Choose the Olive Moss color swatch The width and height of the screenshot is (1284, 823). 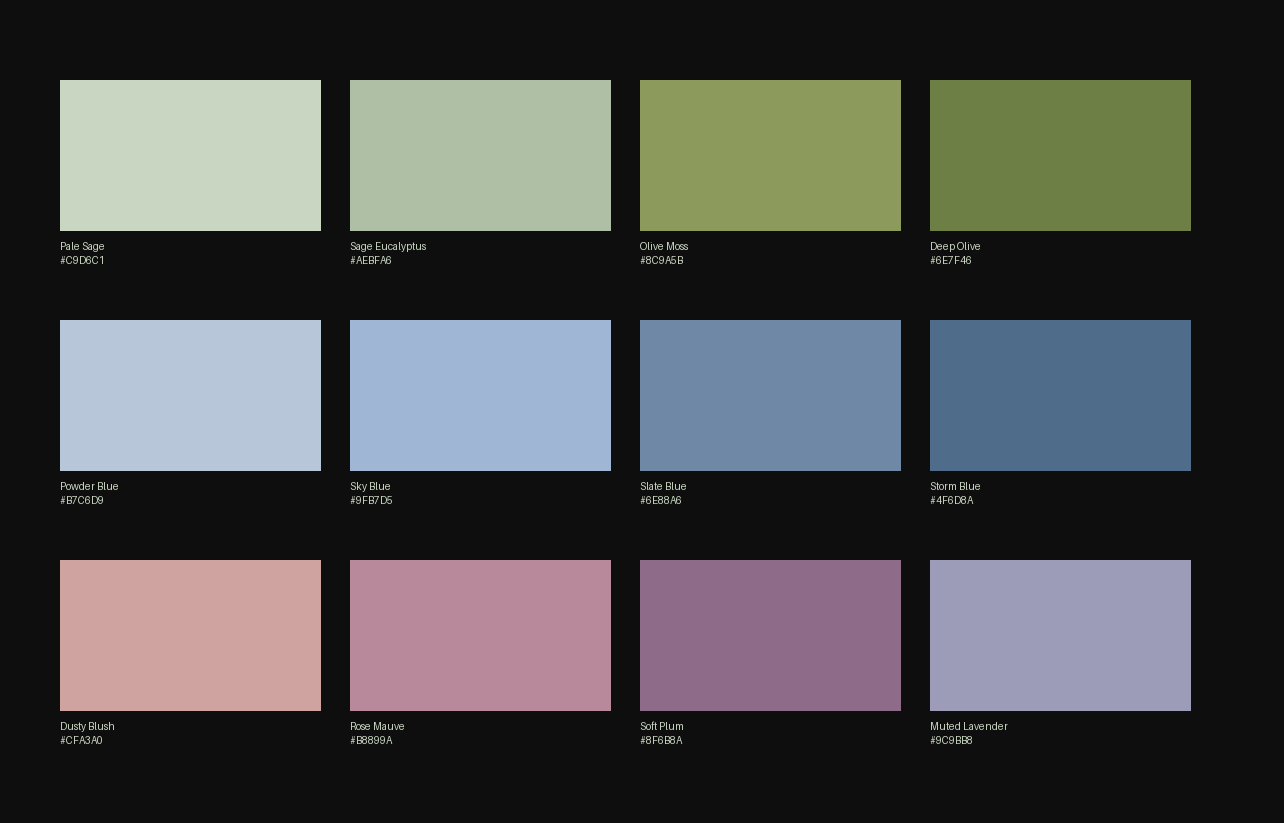click(x=770, y=155)
